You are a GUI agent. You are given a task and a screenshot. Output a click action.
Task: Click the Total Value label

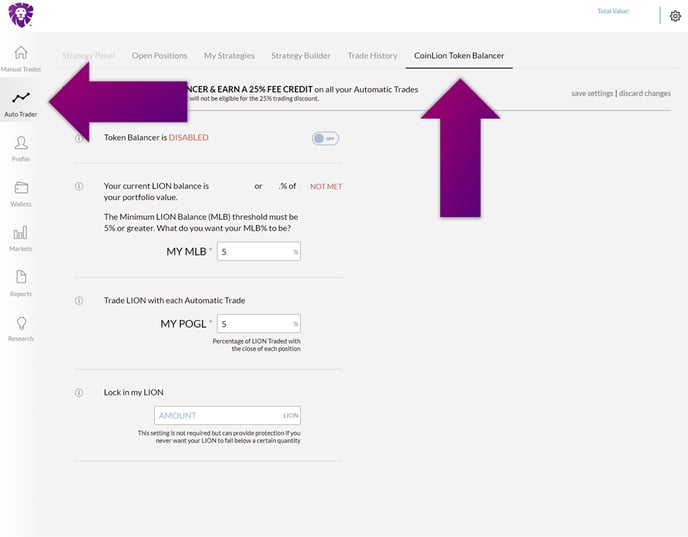(x=613, y=11)
